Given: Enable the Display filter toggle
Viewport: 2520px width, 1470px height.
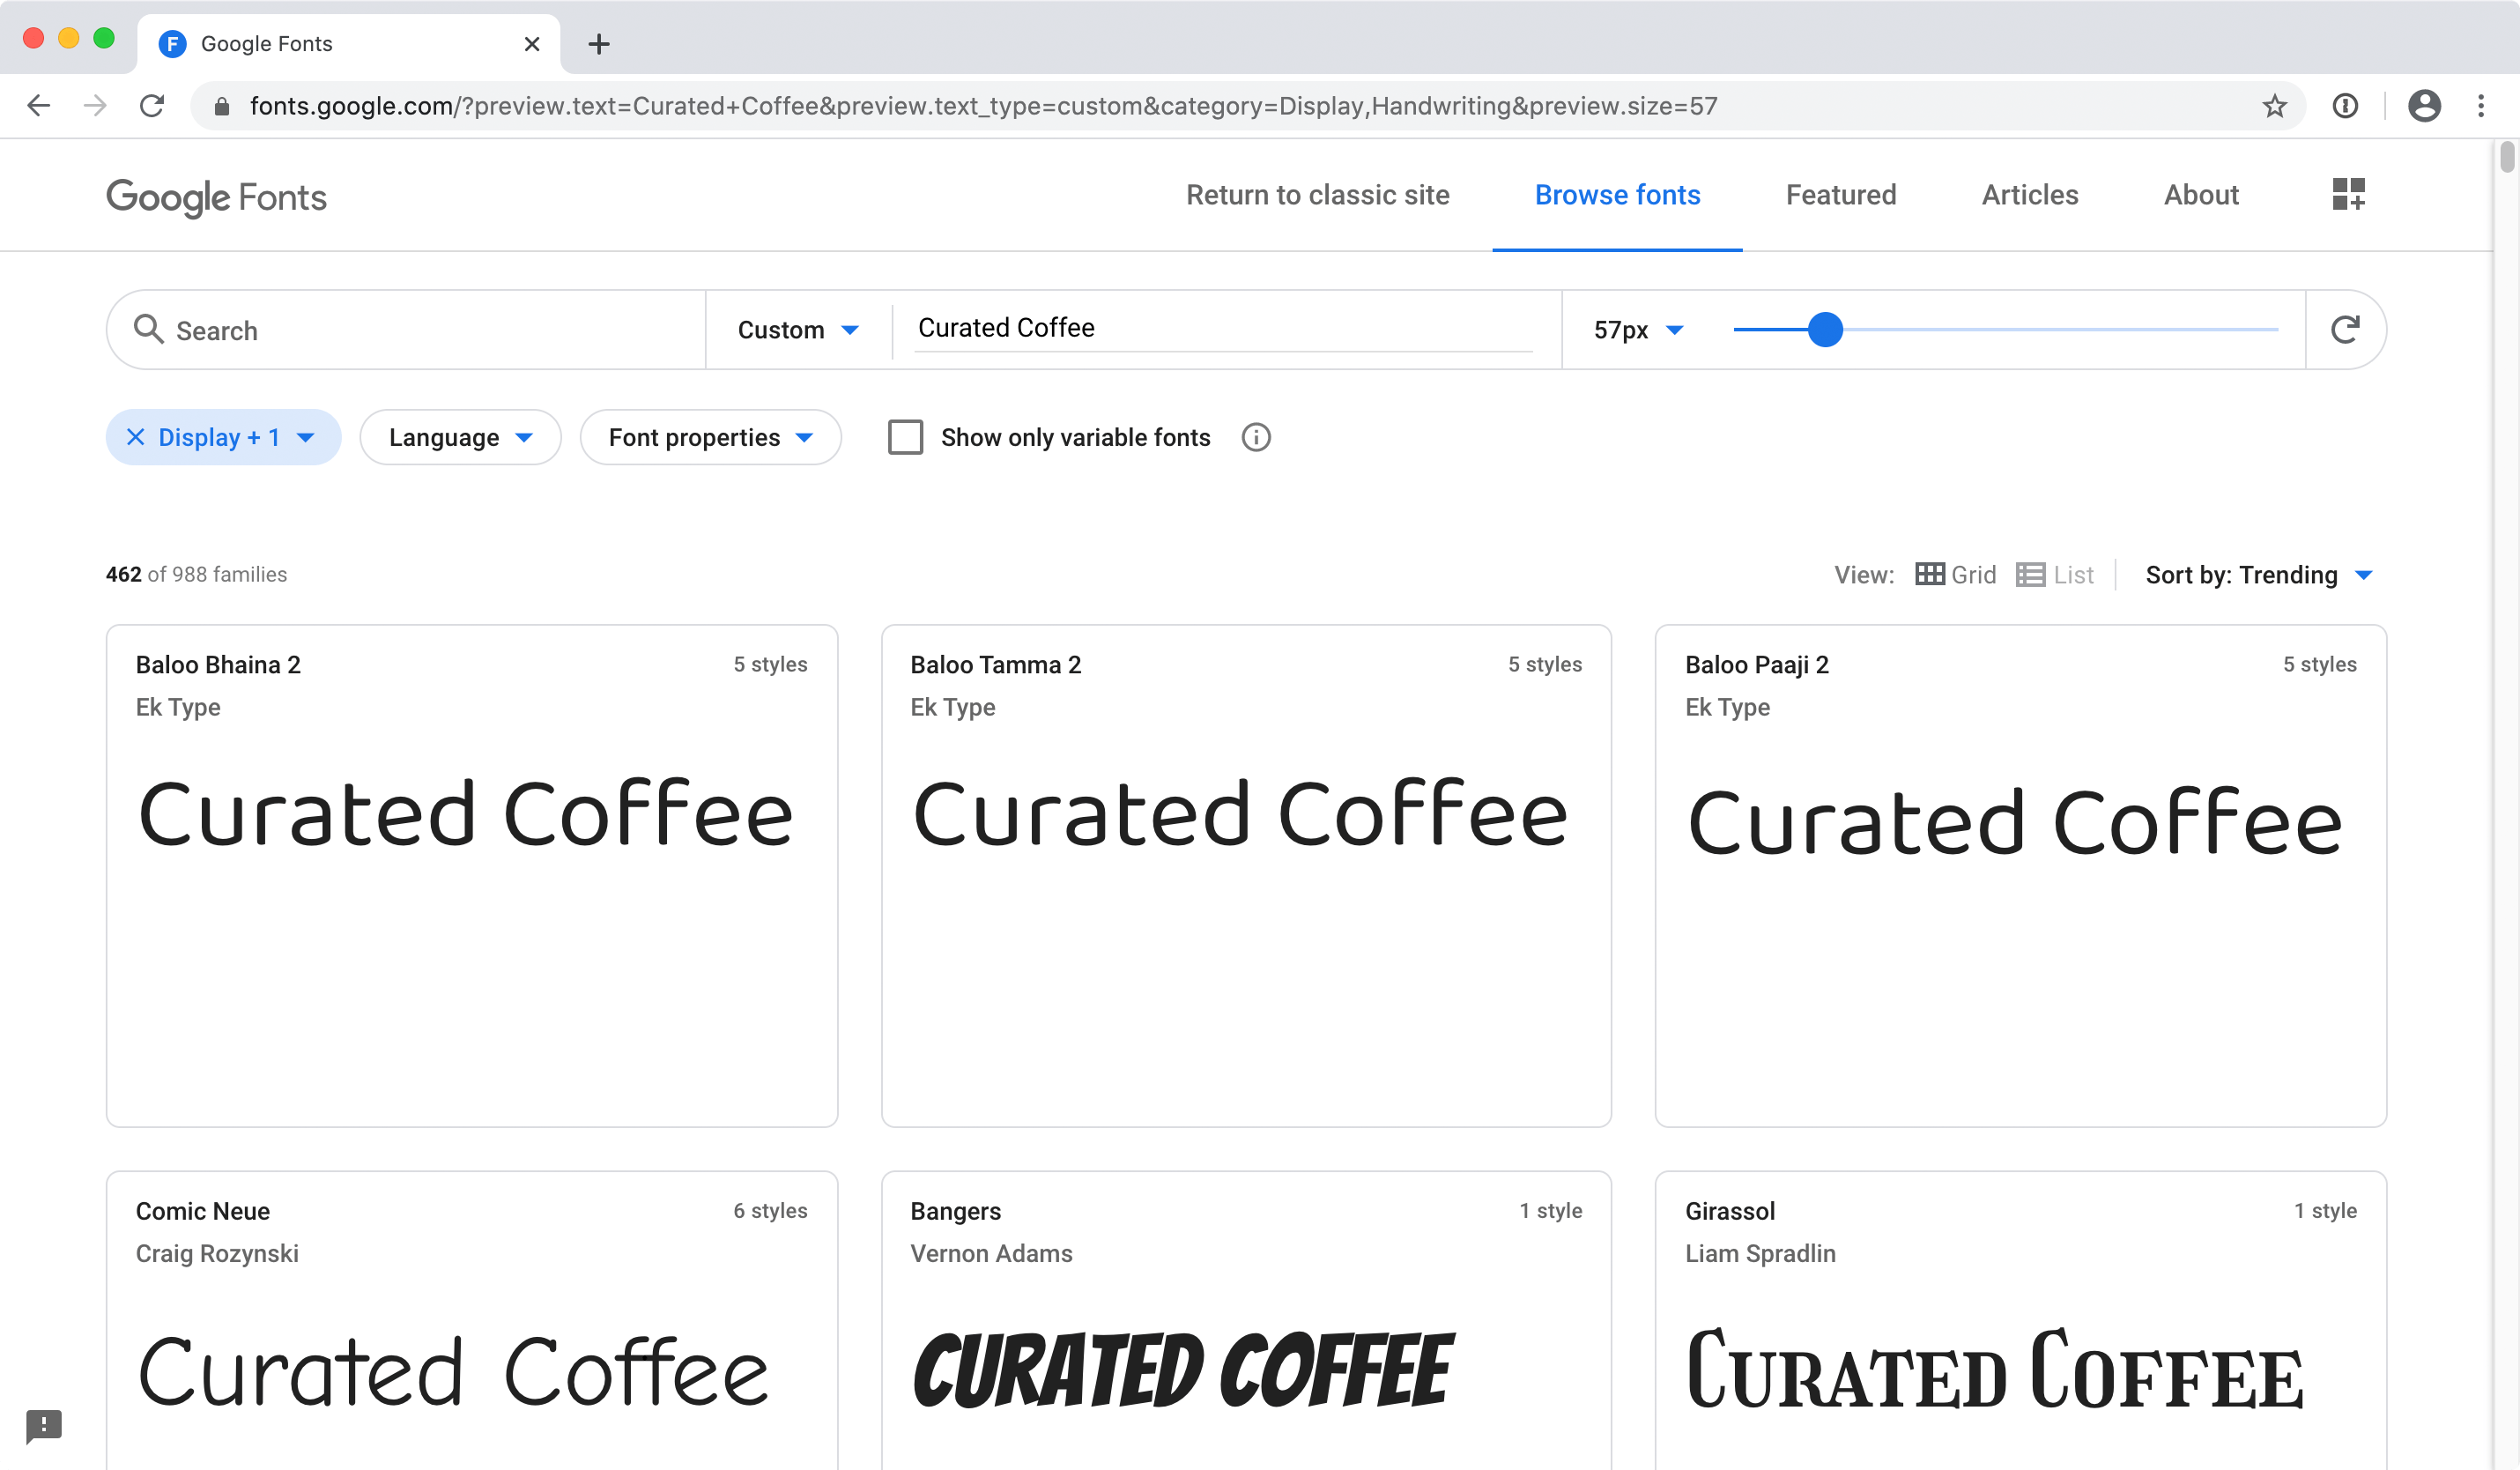Looking at the screenshot, I should tap(220, 435).
